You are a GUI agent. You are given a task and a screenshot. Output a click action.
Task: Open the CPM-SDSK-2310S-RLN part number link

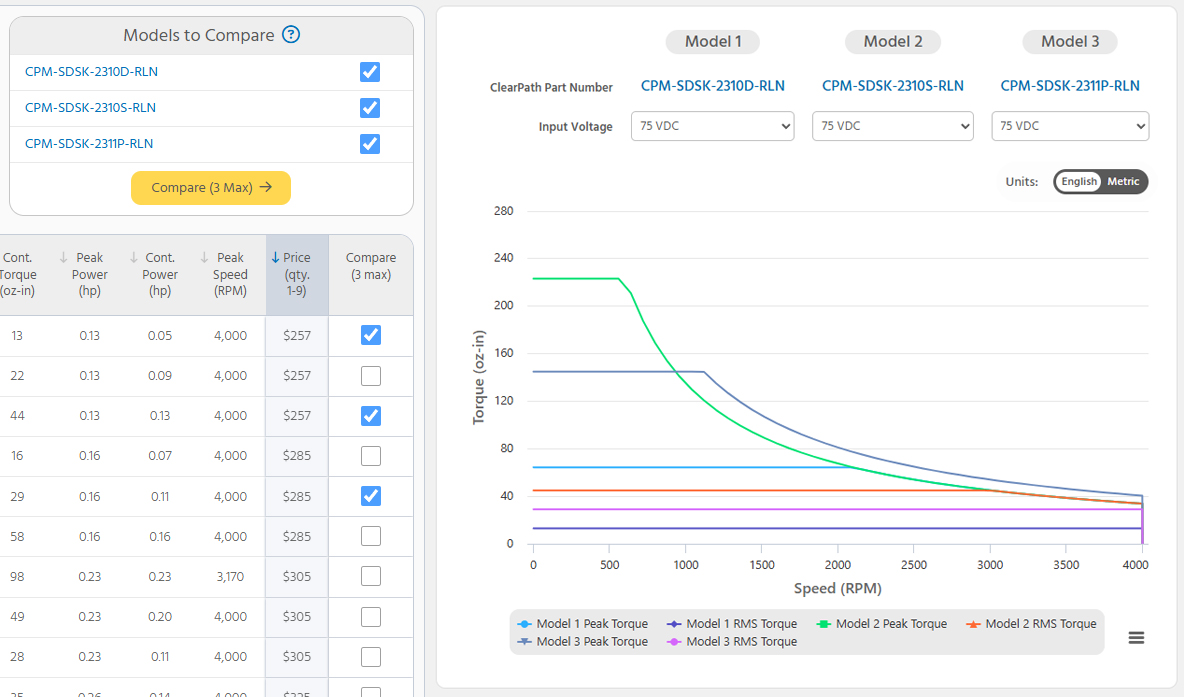pyautogui.click(x=893, y=85)
